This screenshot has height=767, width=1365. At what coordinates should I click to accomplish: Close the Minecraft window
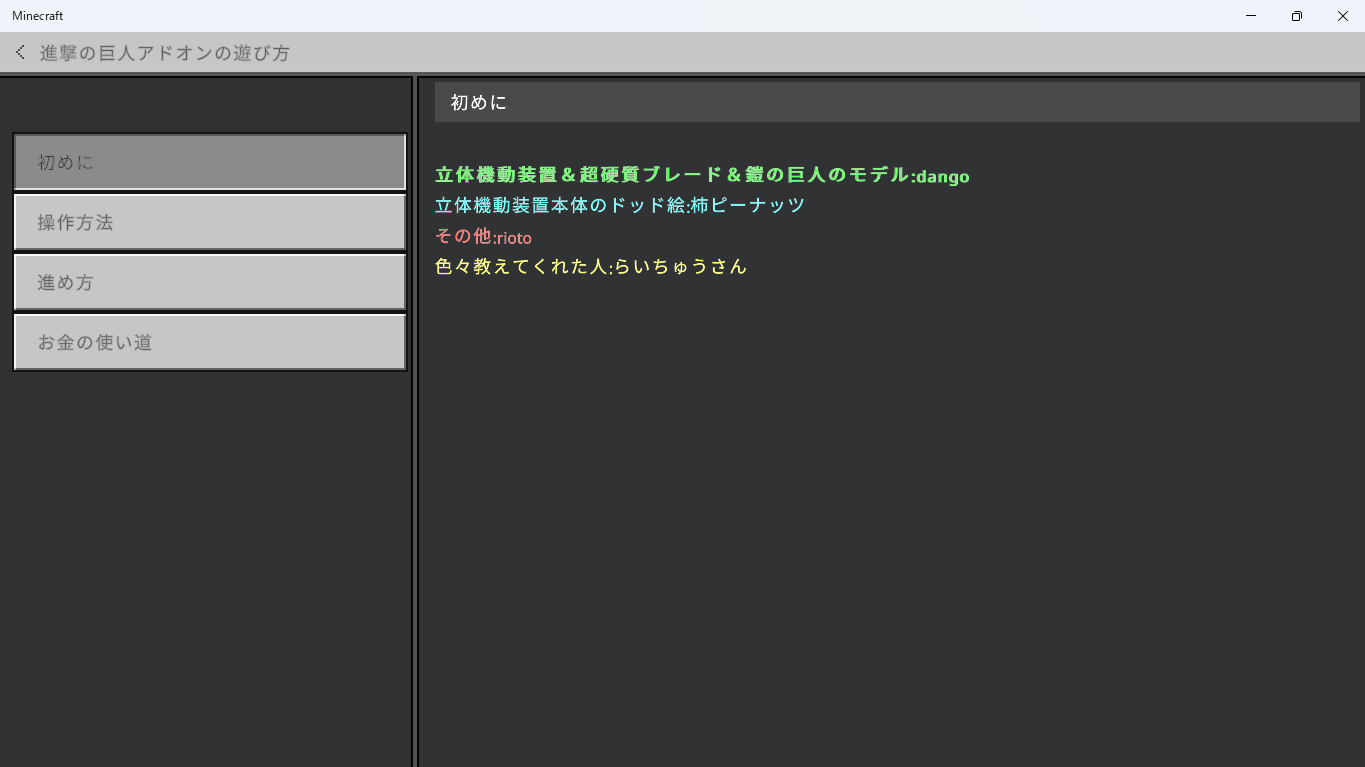click(x=1342, y=16)
